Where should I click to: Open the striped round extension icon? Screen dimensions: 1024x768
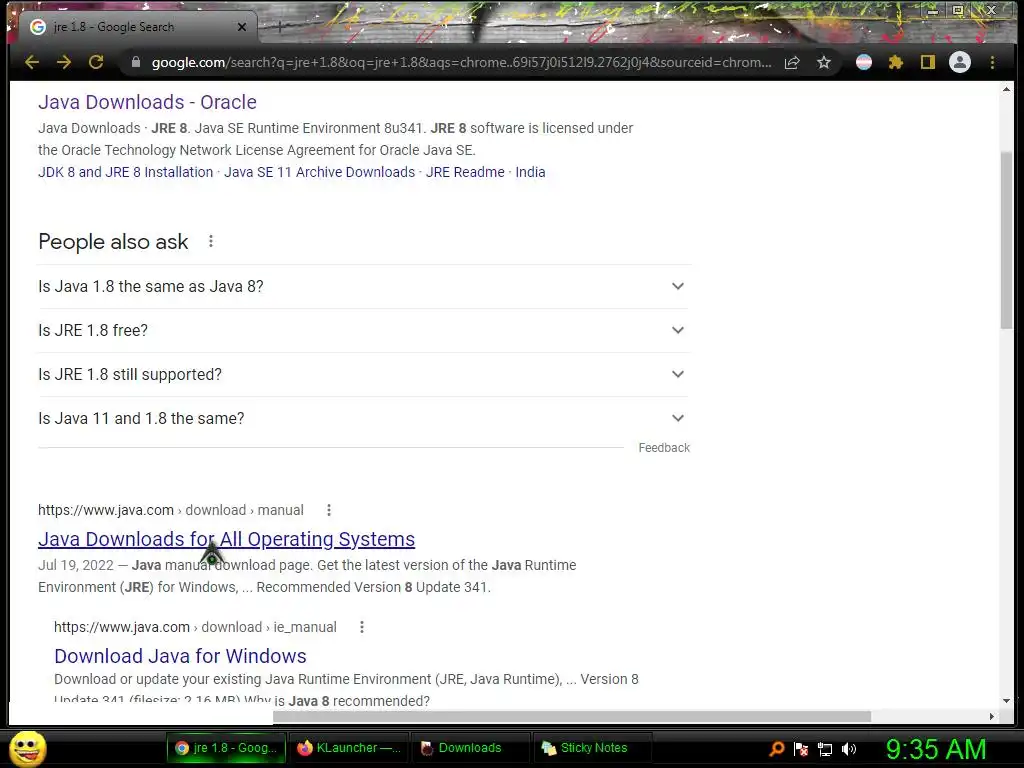(x=864, y=63)
